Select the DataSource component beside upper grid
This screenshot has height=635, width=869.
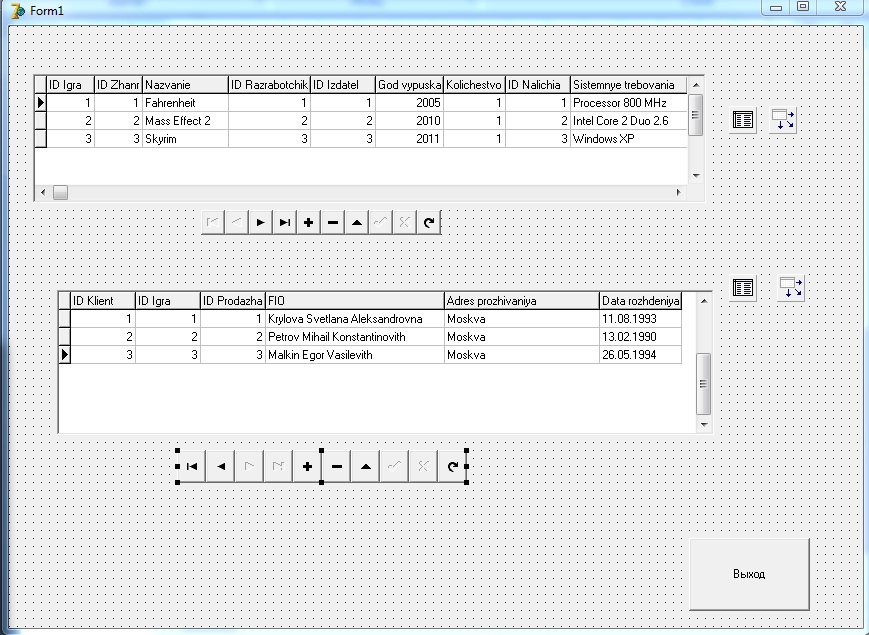pyautogui.click(x=783, y=120)
